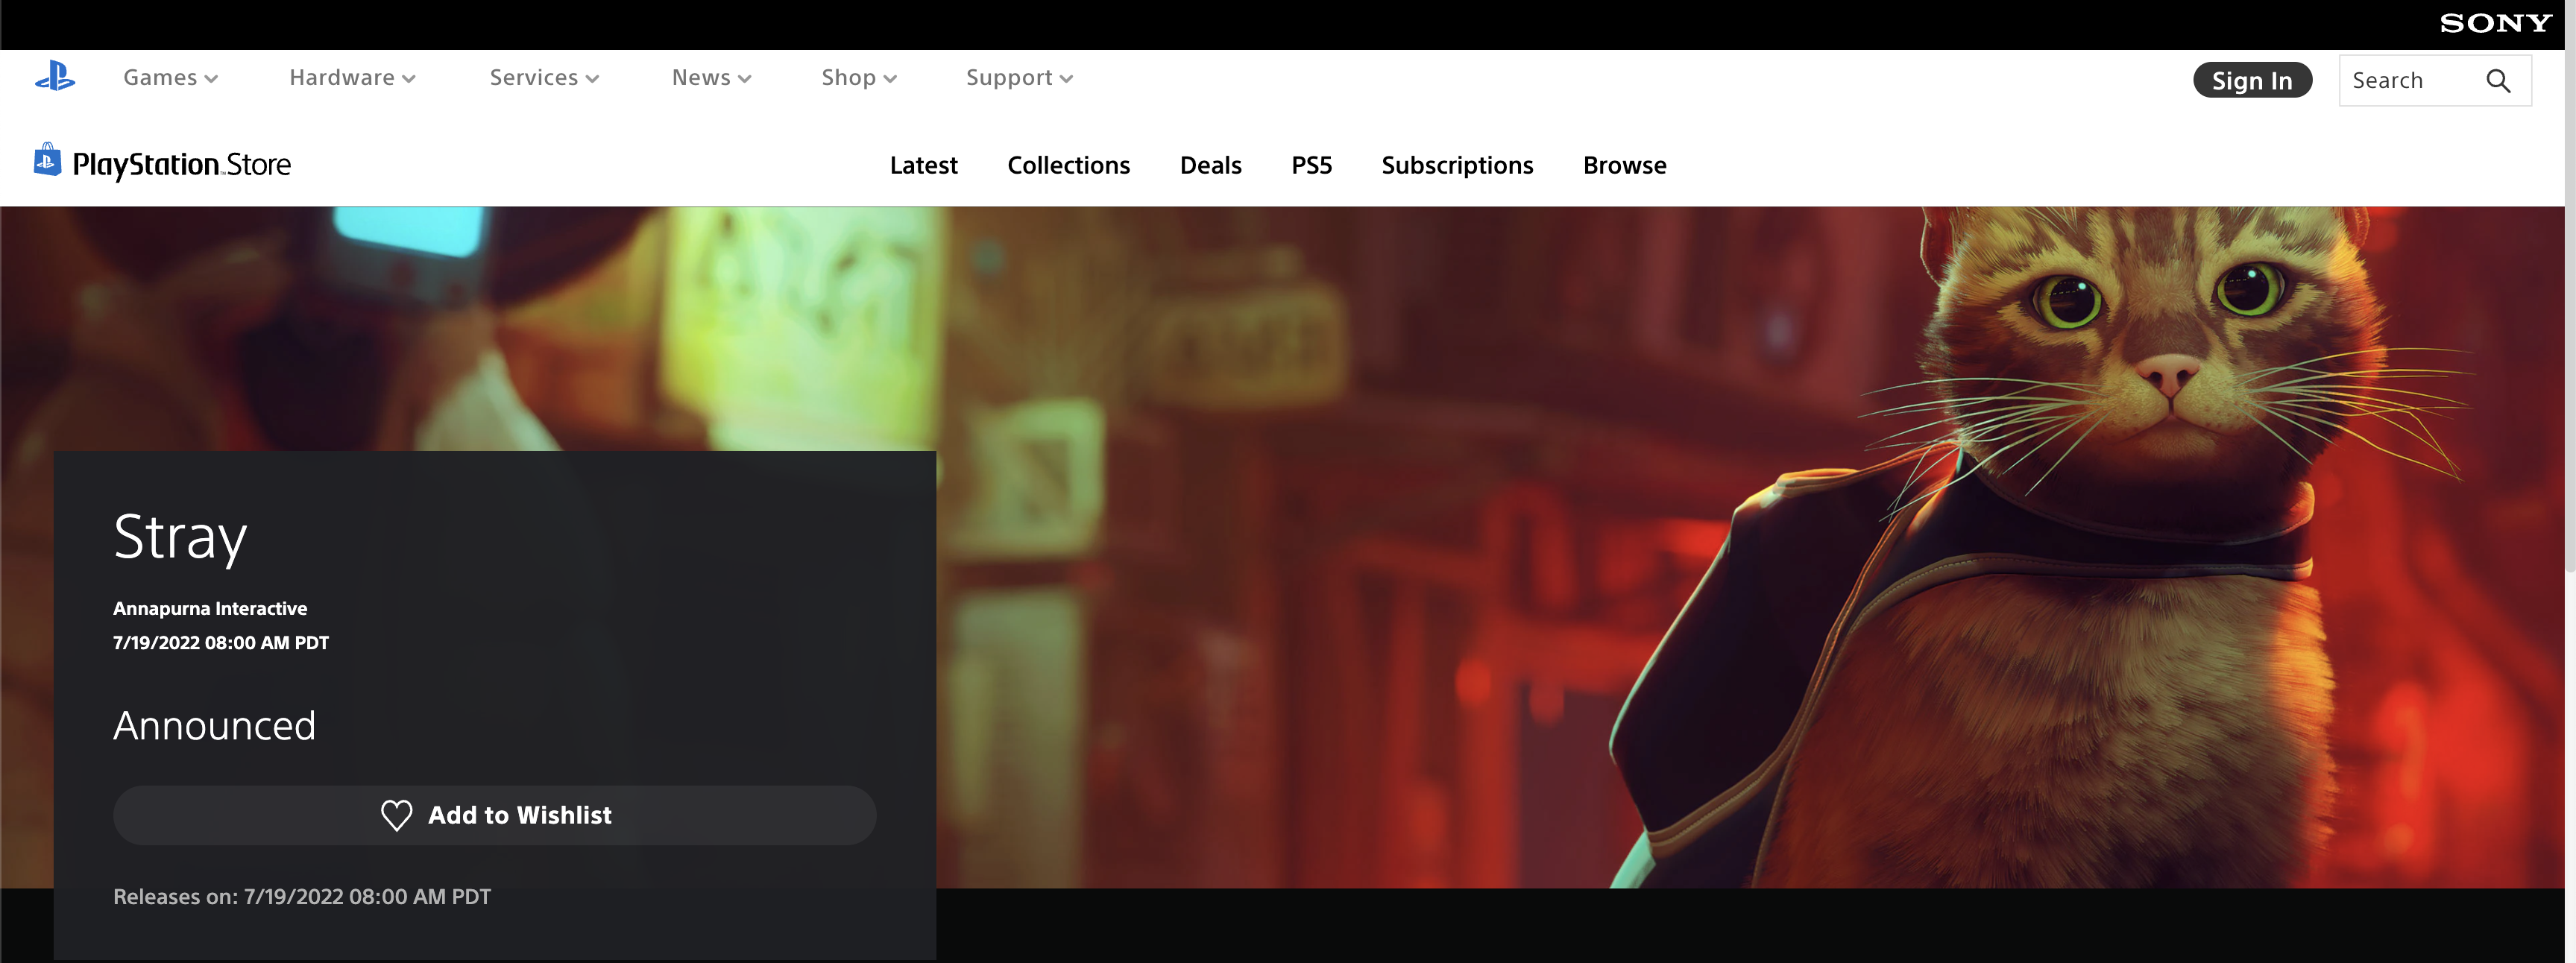Image resolution: width=2576 pixels, height=963 pixels.
Task: Open the Subscriptions tab
Action: (1457, 165)
